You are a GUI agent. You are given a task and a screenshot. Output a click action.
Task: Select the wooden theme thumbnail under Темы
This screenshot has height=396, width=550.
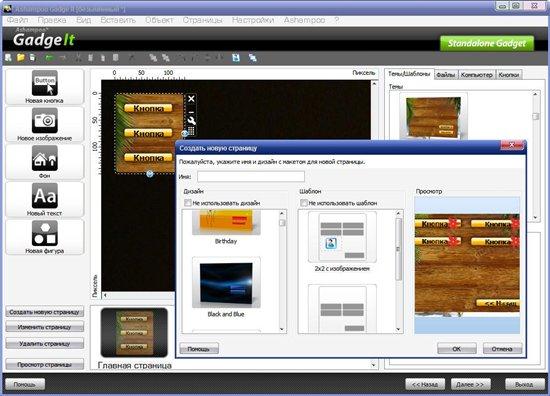coord(433,117)
